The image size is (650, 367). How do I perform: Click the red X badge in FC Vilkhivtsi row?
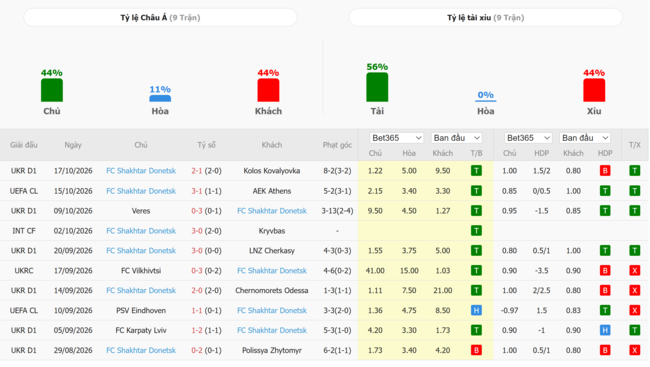[x=635, y=270]
